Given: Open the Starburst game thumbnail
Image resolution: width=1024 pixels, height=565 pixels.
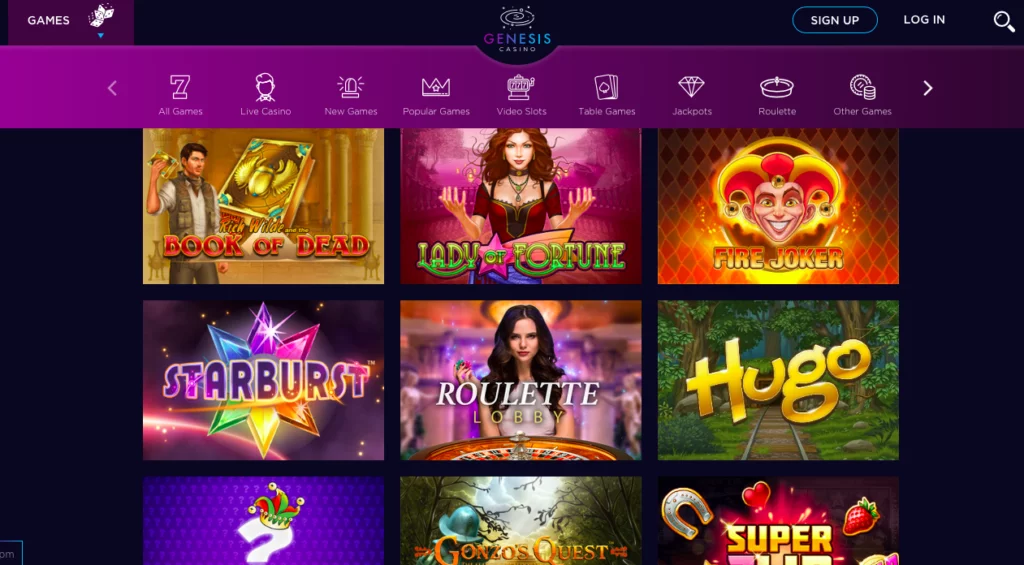Looking at the screenshot, I should (263, 380).
